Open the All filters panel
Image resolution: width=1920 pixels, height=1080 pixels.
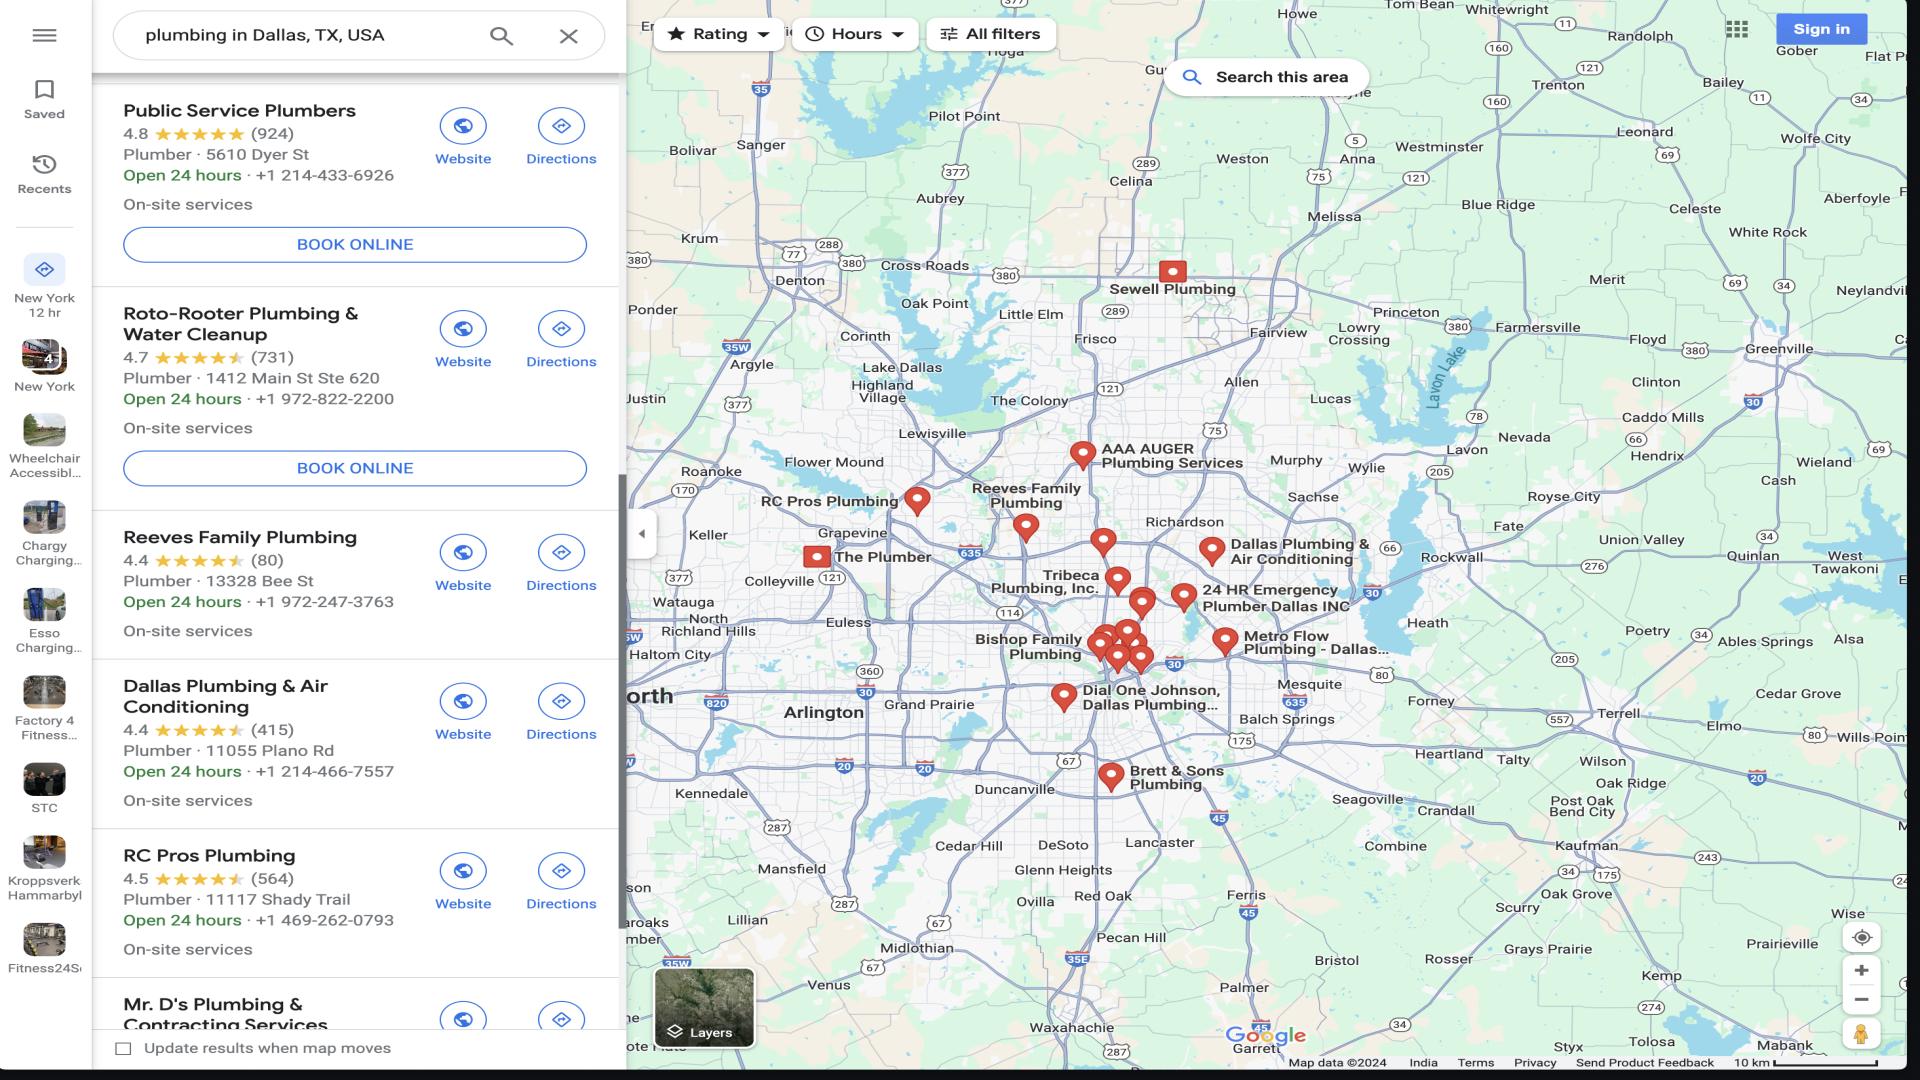990,34
